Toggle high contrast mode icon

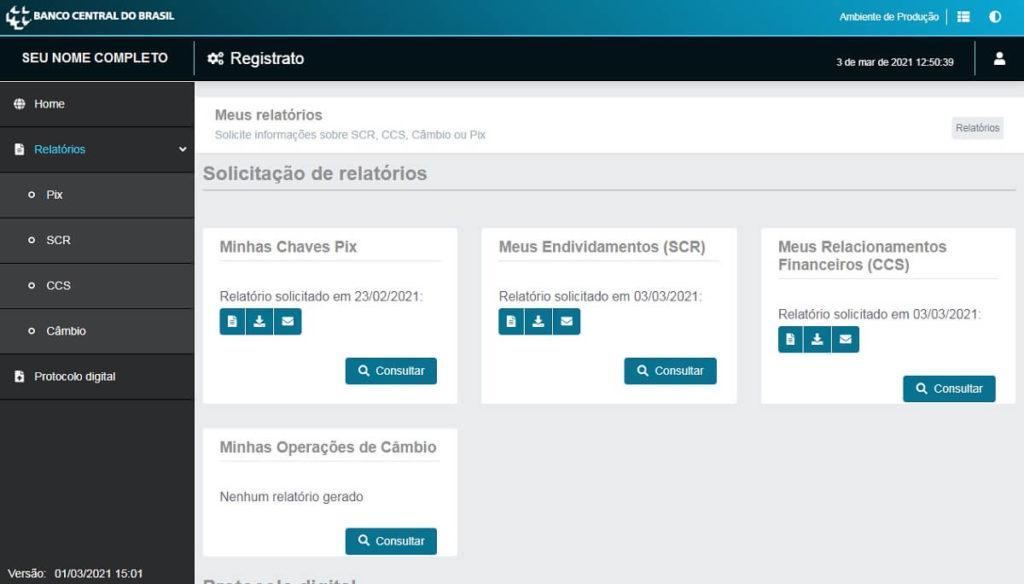pyautogui.click(x=995, y=17)
